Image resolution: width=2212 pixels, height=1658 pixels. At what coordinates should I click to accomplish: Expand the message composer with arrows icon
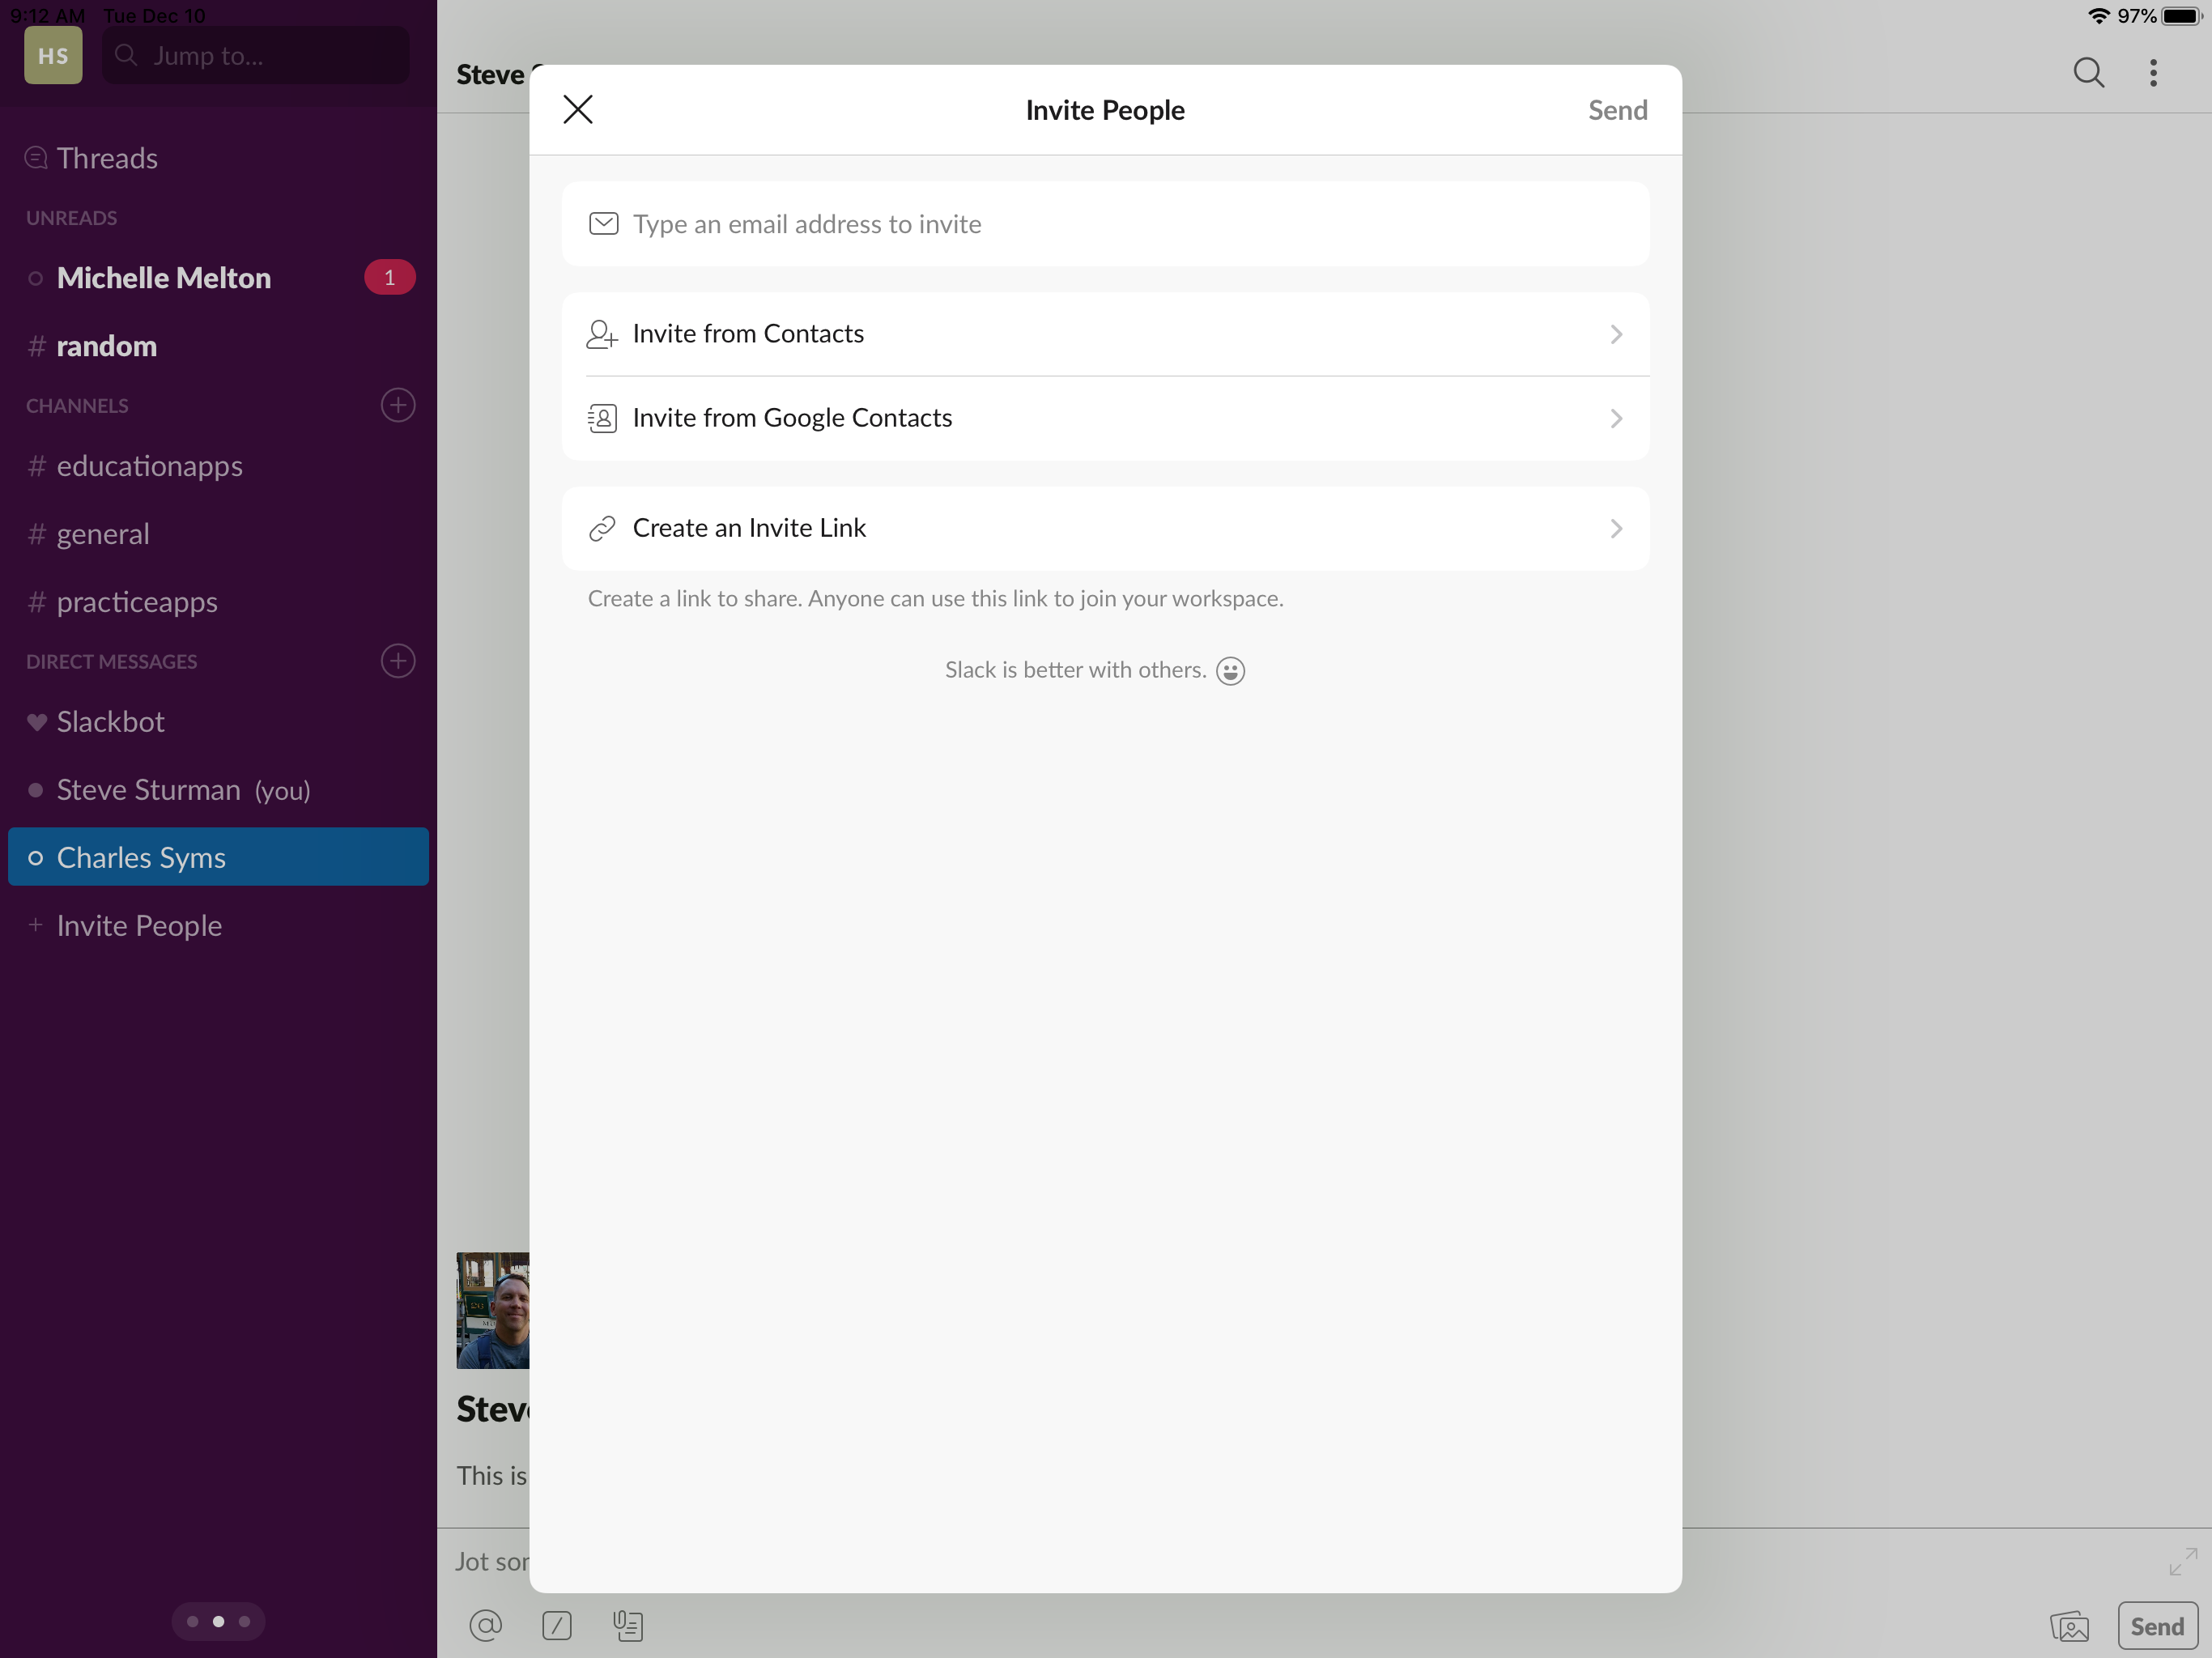[2182, 1561]
